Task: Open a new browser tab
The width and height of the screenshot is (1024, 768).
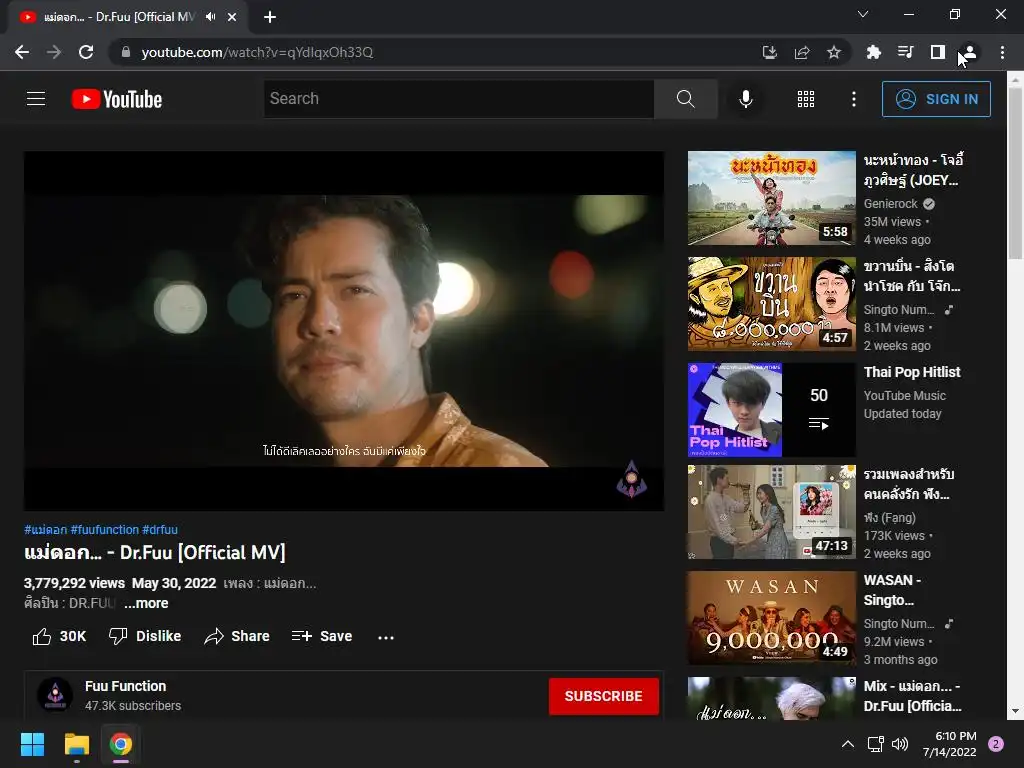Action: (x=270, y=17)
